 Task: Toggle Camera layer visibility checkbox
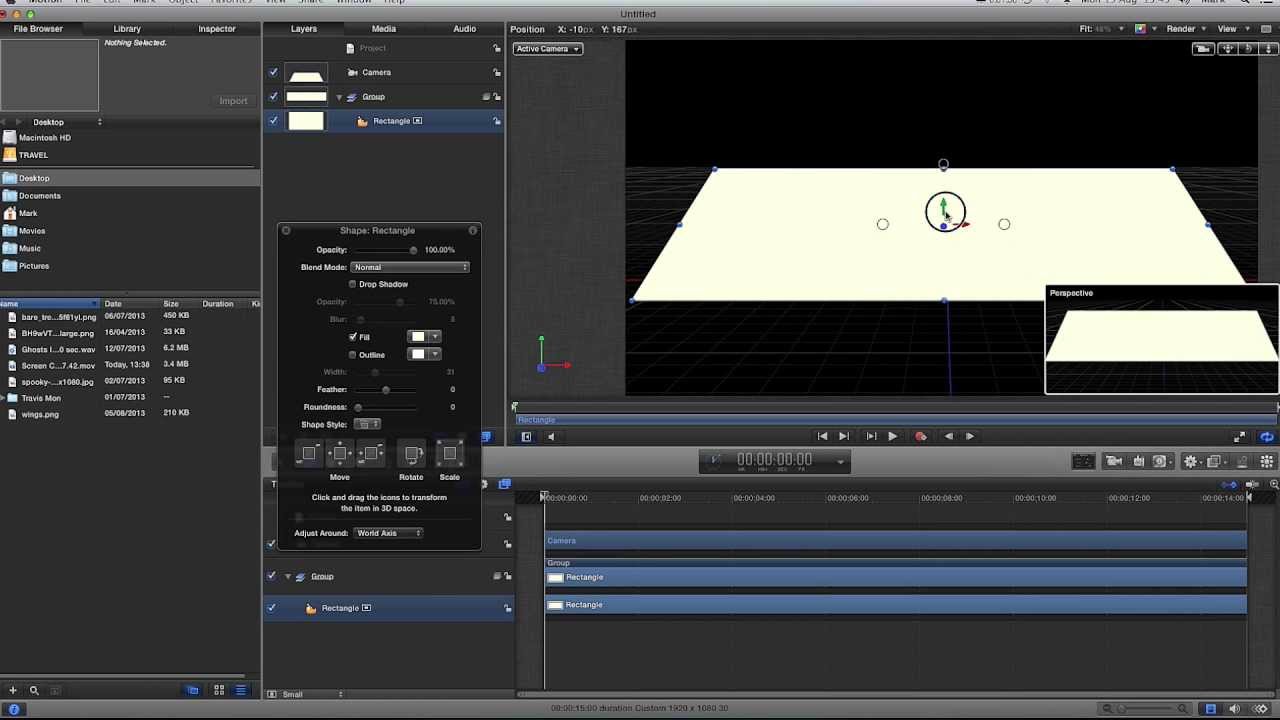tap(273, 73)
